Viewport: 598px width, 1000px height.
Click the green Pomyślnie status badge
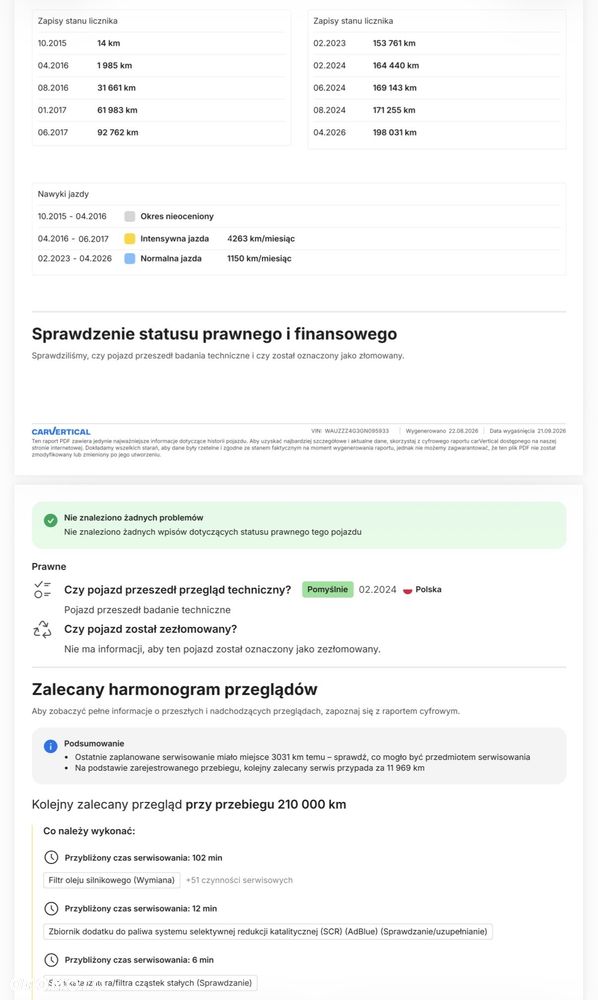coord(327,589)
